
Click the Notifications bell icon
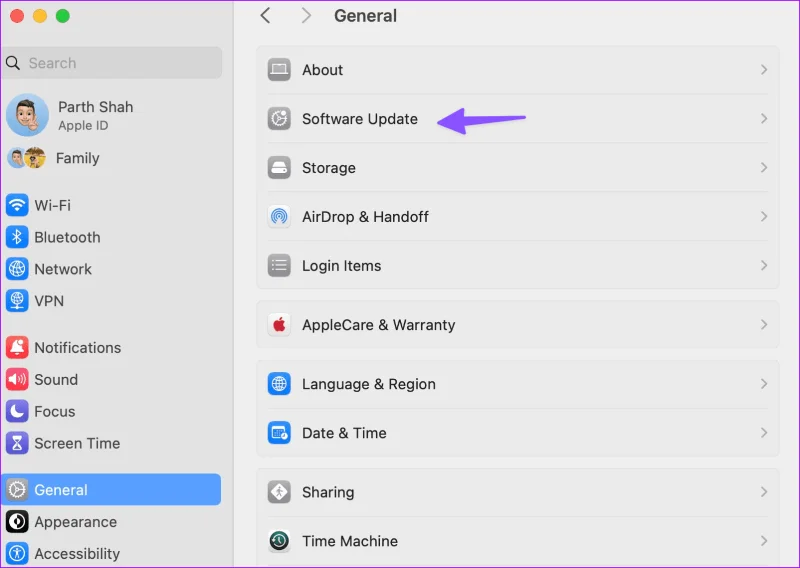point(17,348)
